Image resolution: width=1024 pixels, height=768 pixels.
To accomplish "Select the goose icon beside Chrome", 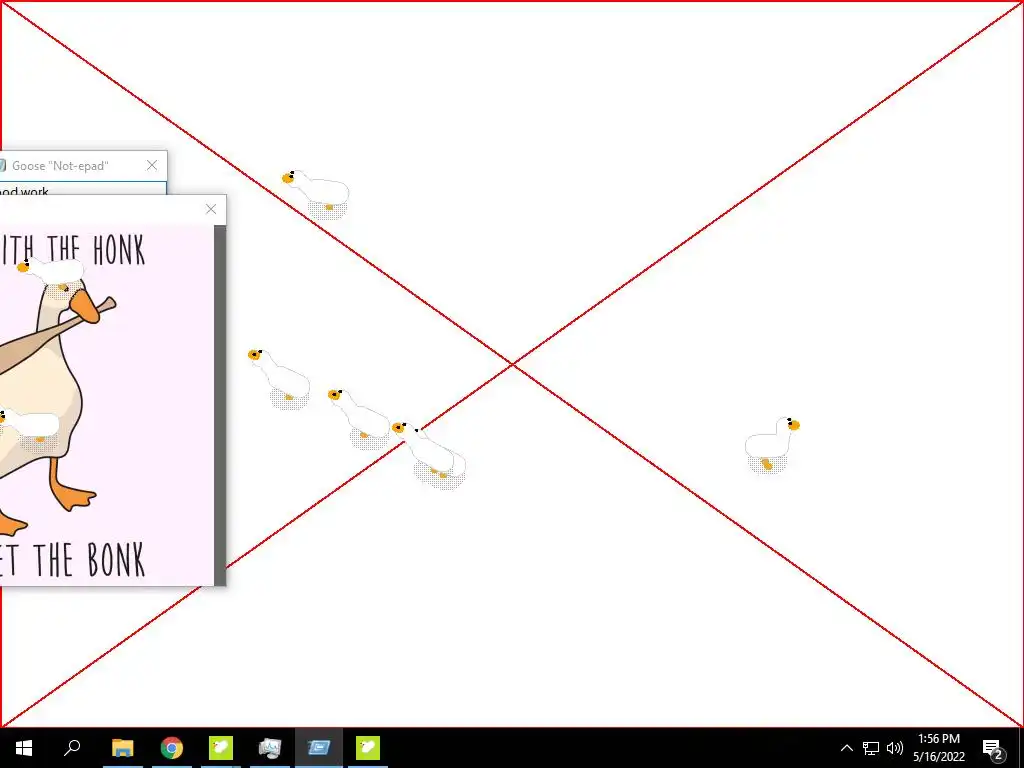I will point(221,748).
